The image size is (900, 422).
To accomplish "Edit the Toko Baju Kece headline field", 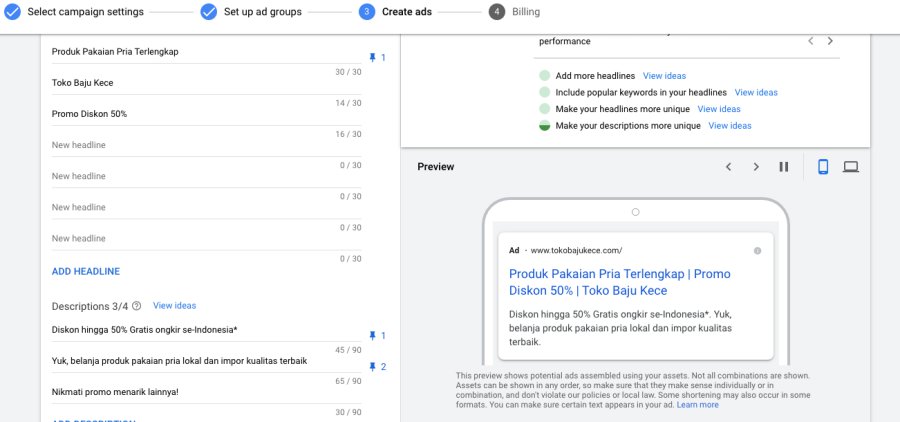I will pyautogui.click(x=207, y=83).
